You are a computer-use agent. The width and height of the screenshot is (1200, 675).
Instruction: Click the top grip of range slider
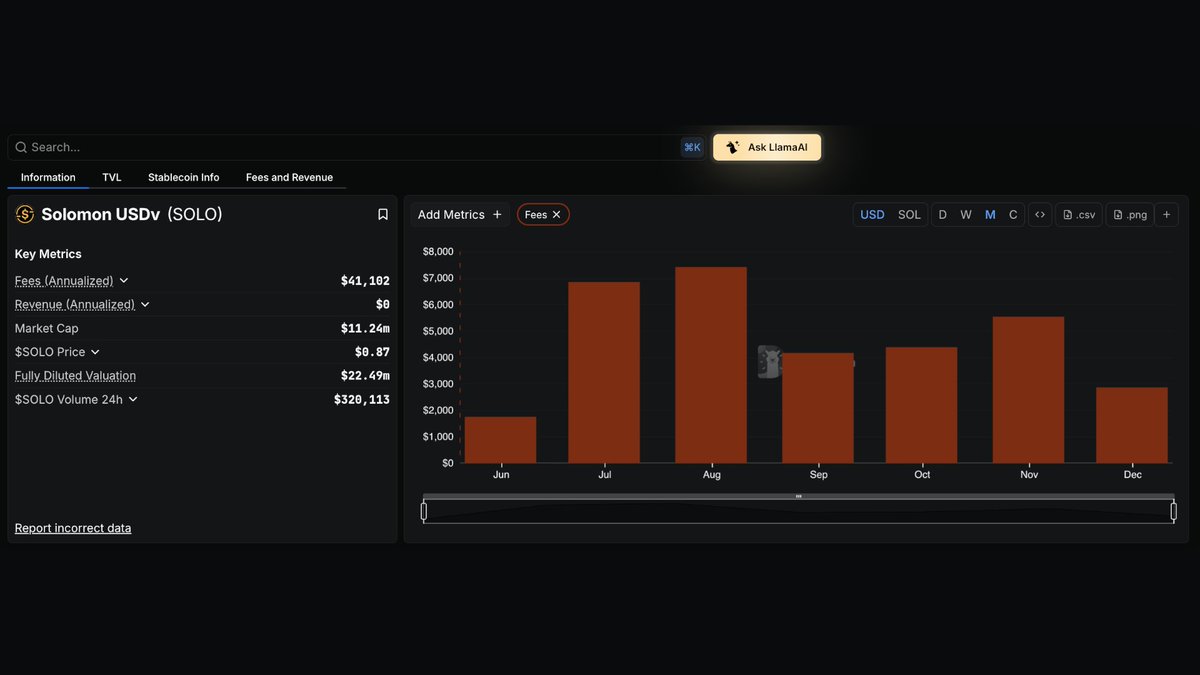798,496
